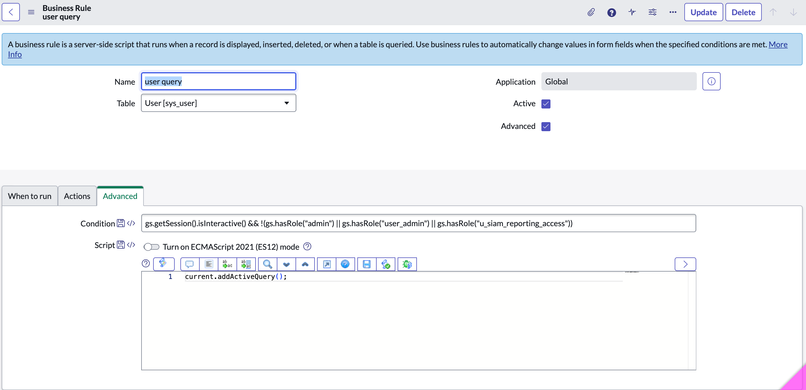The width and height of the screenshot is (806, 390).
Task: Switch to the Actions tab
Action: tap(77, 196)
